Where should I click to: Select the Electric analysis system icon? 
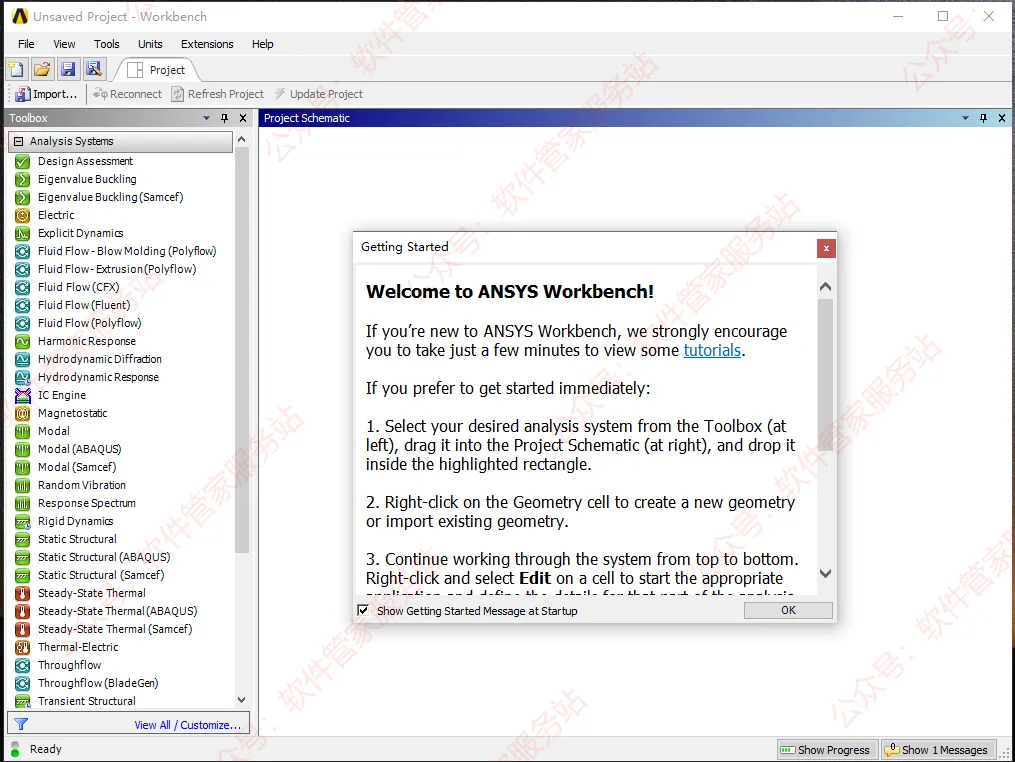coord(23,216)
